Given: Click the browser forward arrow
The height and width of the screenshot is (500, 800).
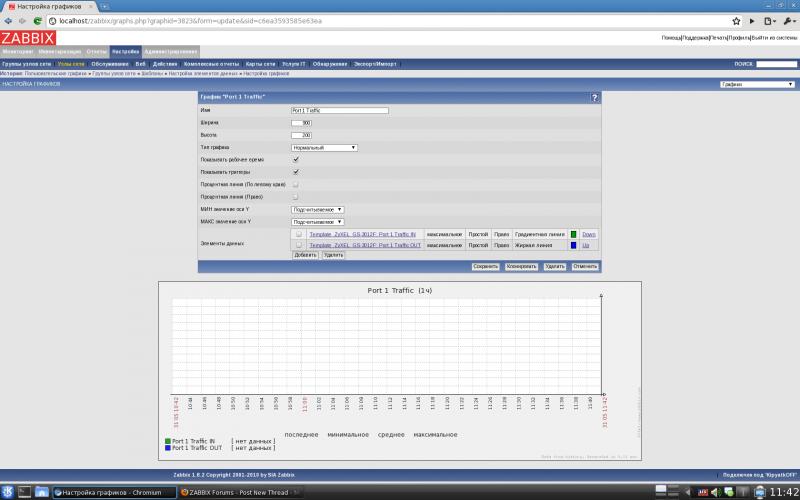Looking at the screenshot, I should click(x=22, y=20).
